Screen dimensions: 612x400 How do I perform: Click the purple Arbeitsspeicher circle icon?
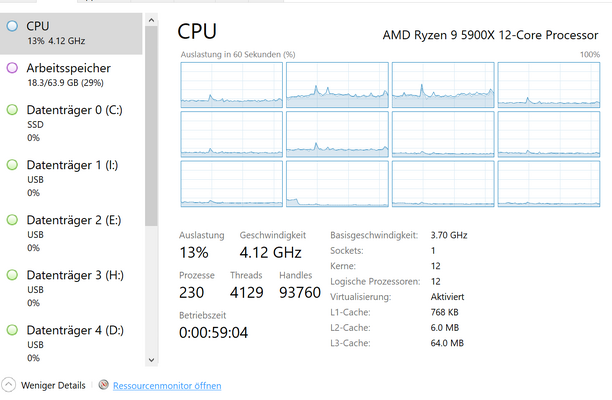(12, 68)
